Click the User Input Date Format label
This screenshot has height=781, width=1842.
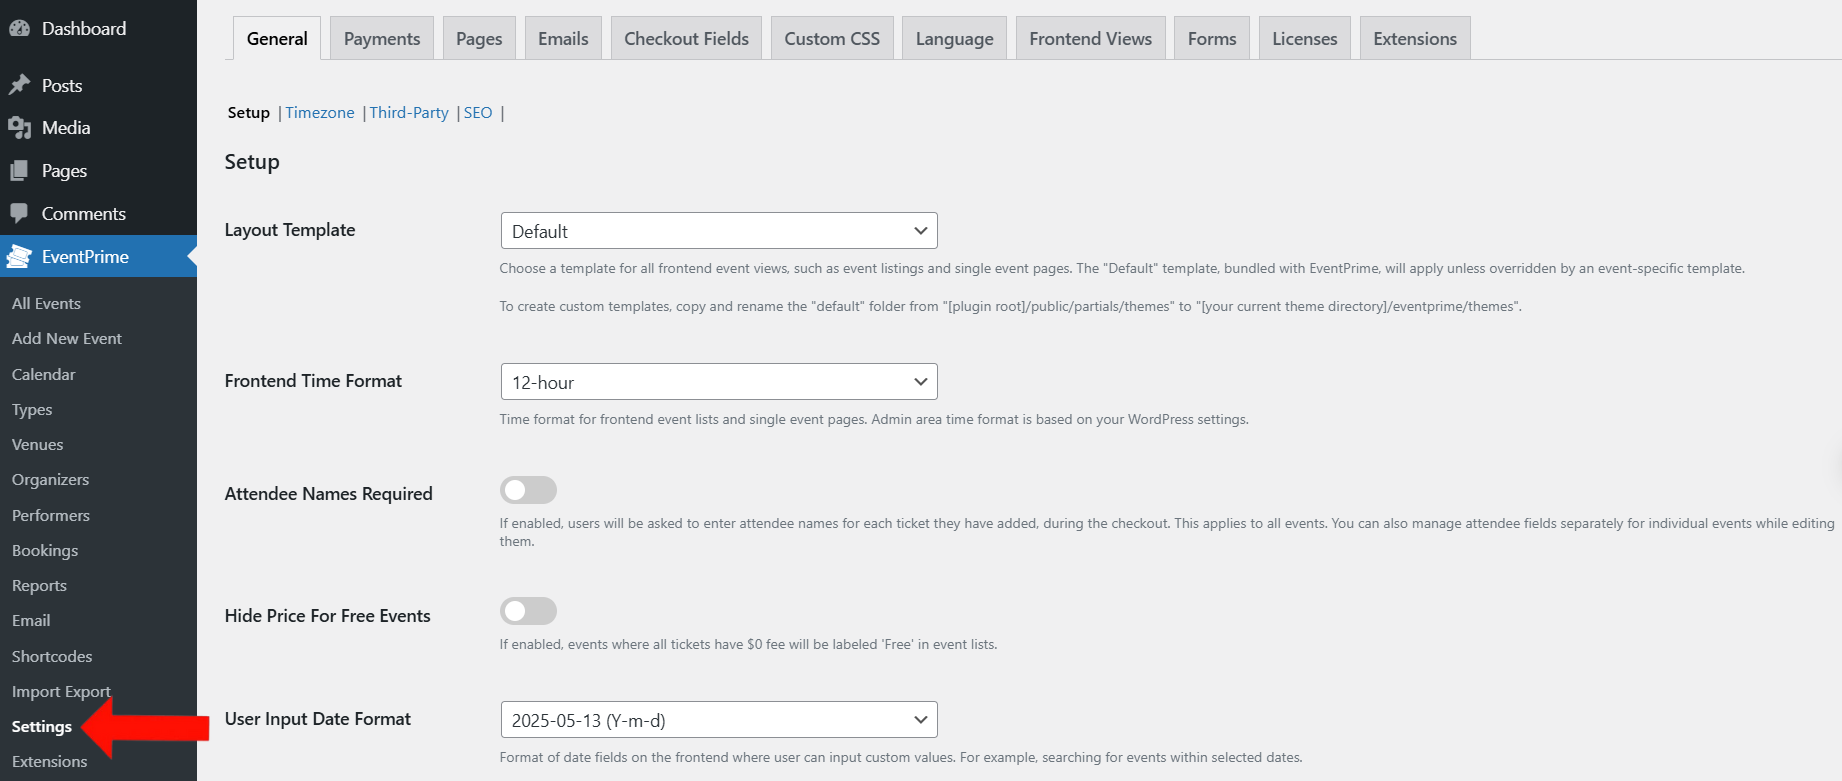(318, 718)
